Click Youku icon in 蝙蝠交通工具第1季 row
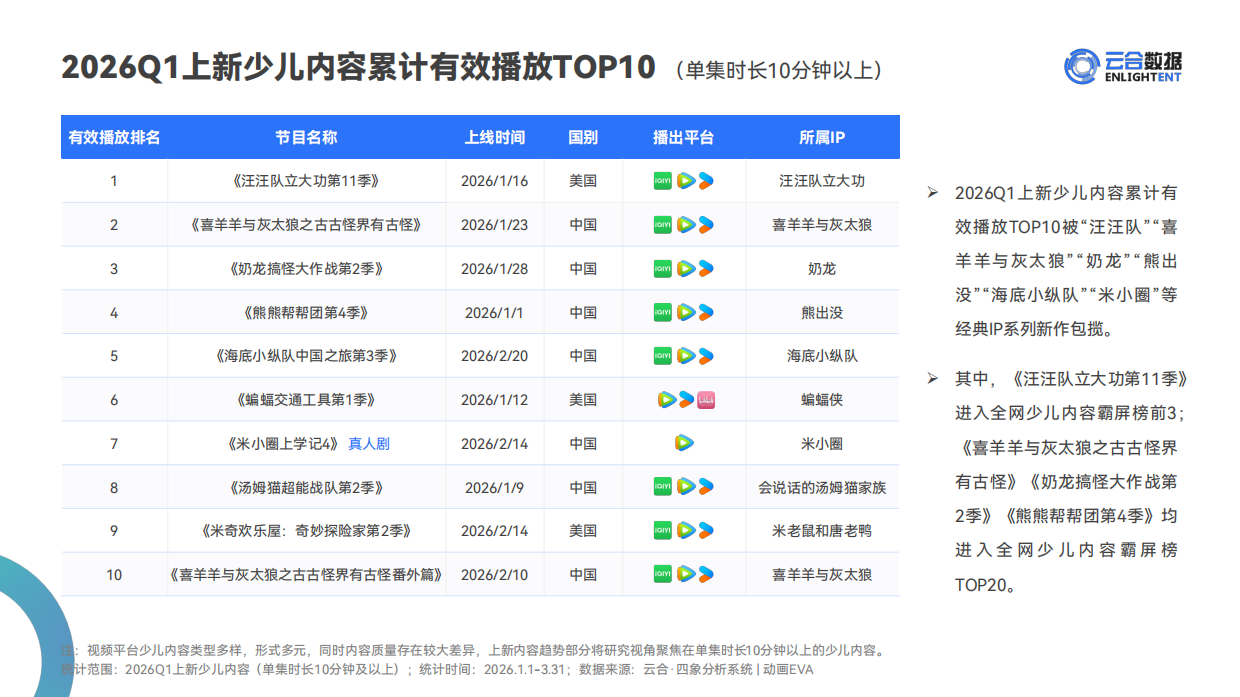This screenshot has width=1240, height=697. pyautogui.click(x=686, y=400)
